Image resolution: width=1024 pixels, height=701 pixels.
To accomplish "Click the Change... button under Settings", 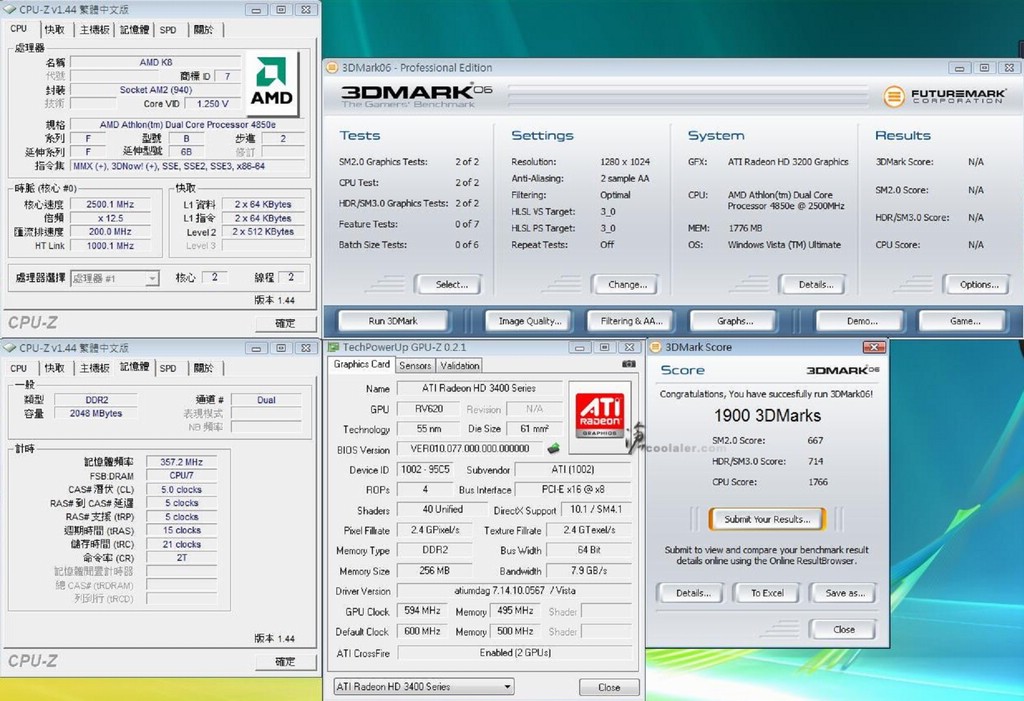I will click(x=627, y=285).
